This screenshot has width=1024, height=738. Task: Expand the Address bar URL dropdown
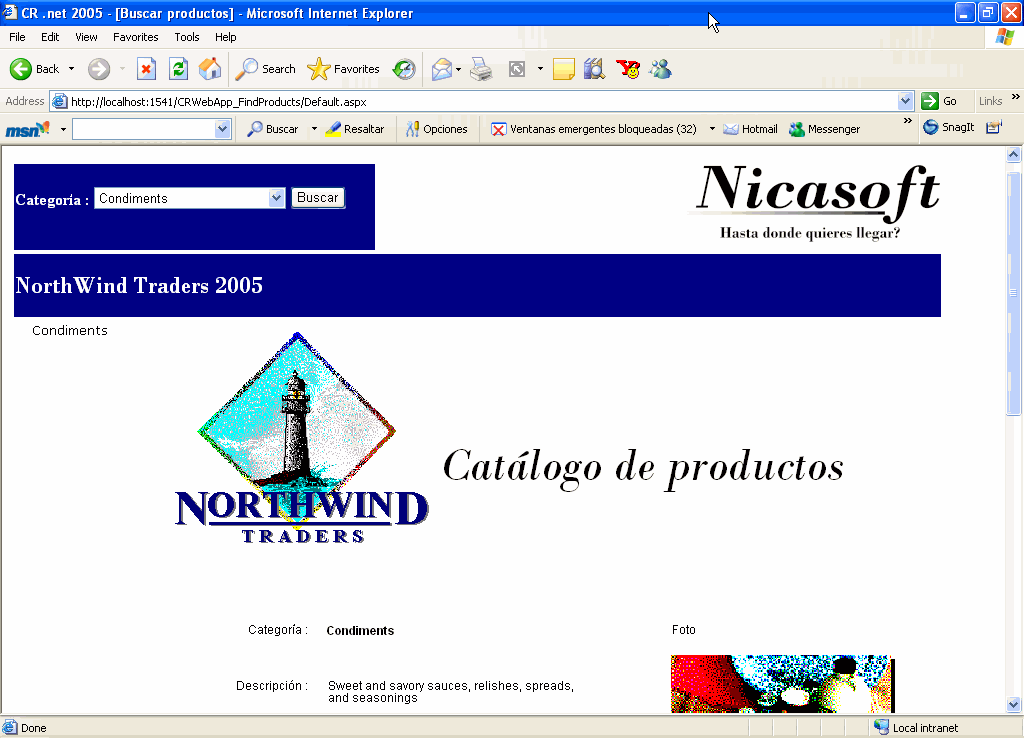pyautogui.click(x=905, y=101)
